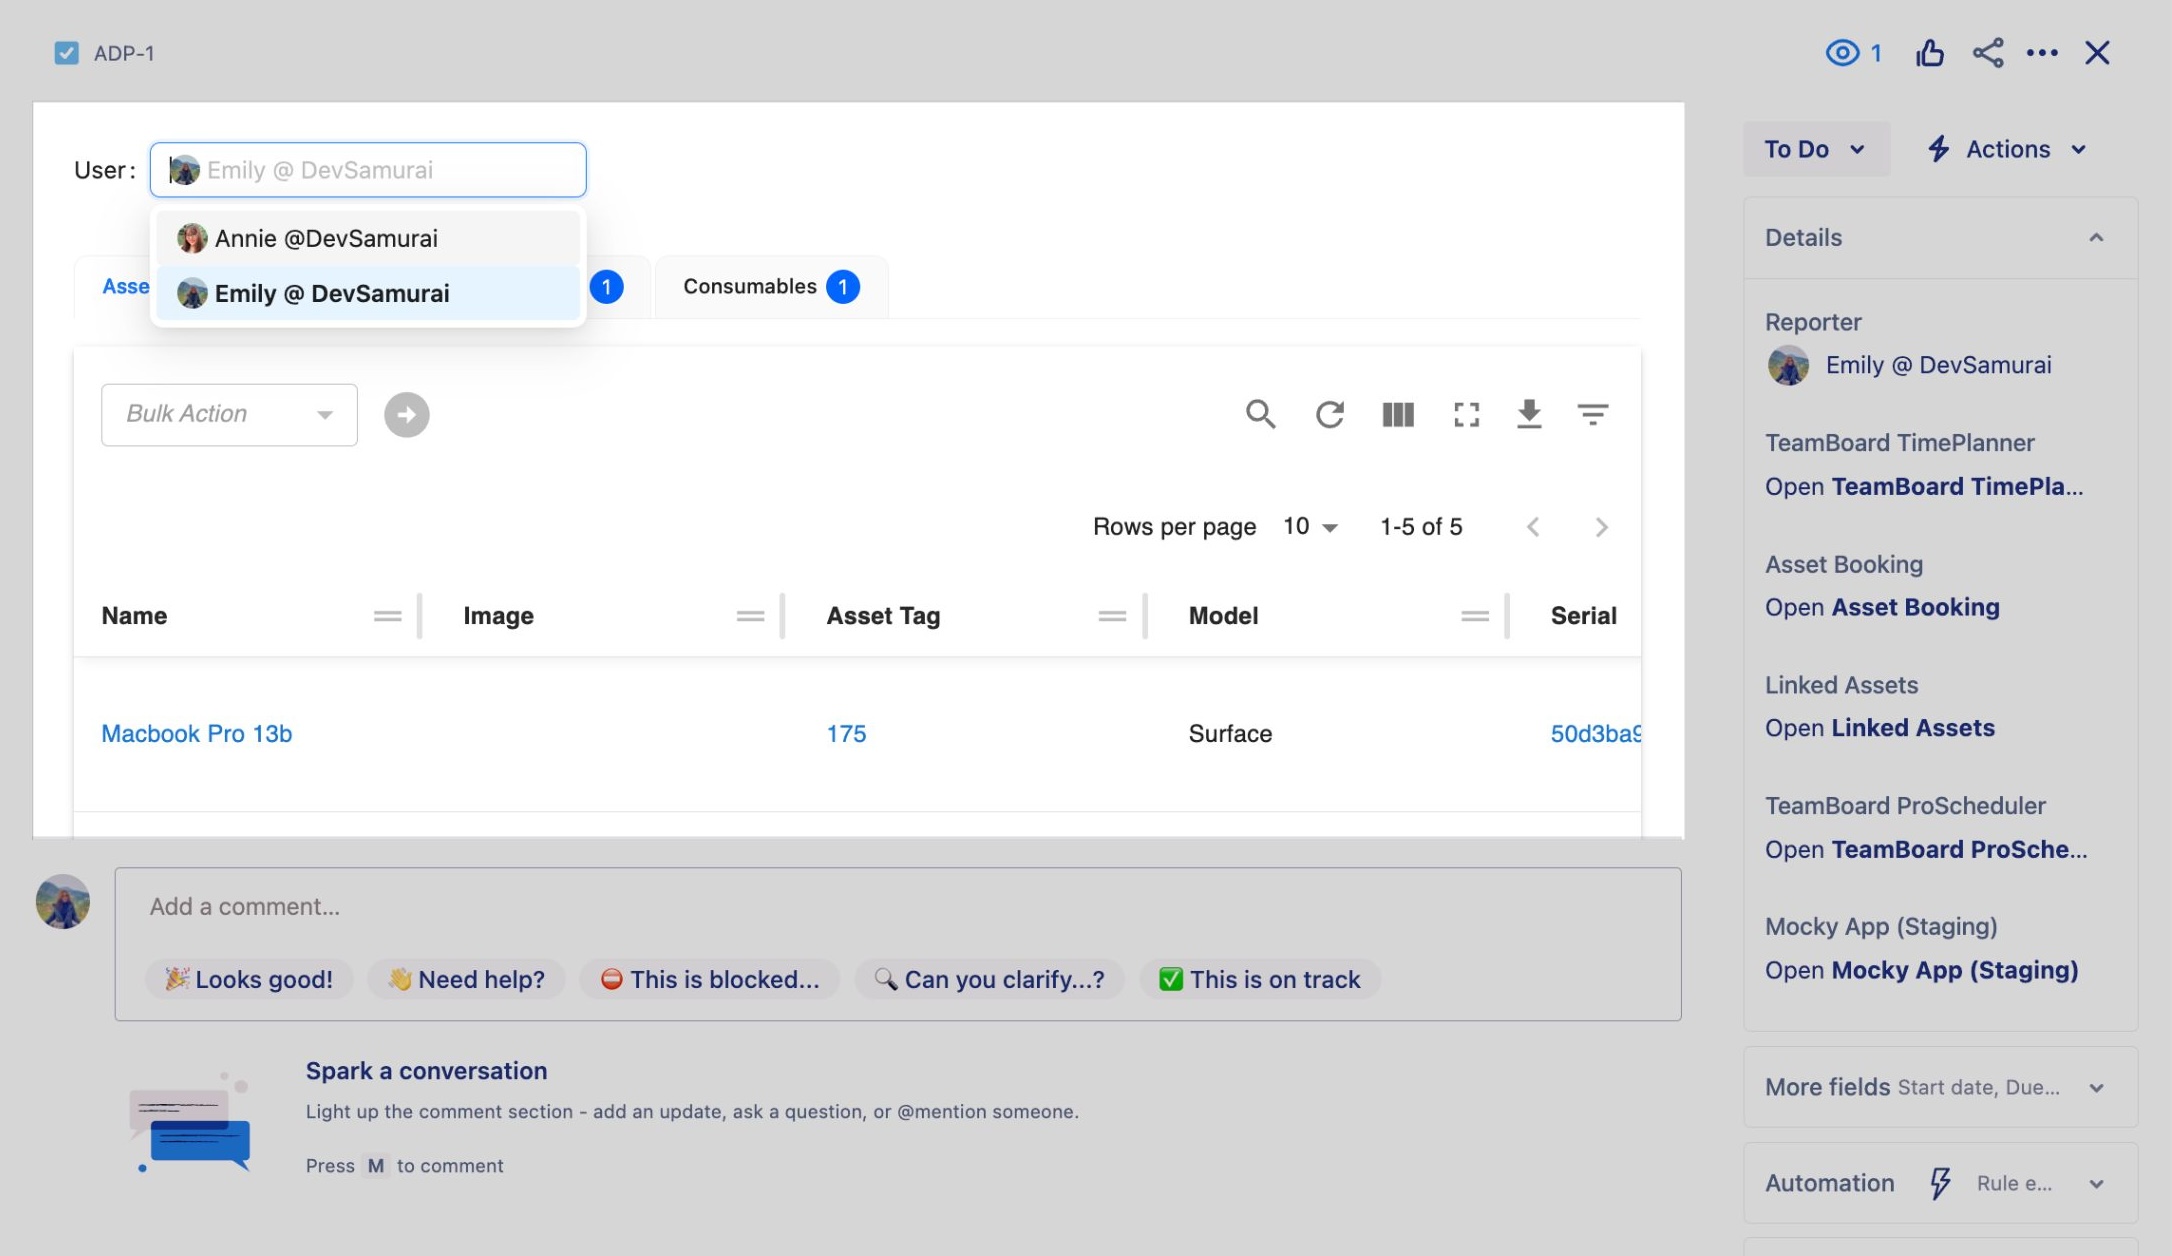The image size is (2172, 1256).
Task: Click the share icon in top bar
Action: point(1985,52)
